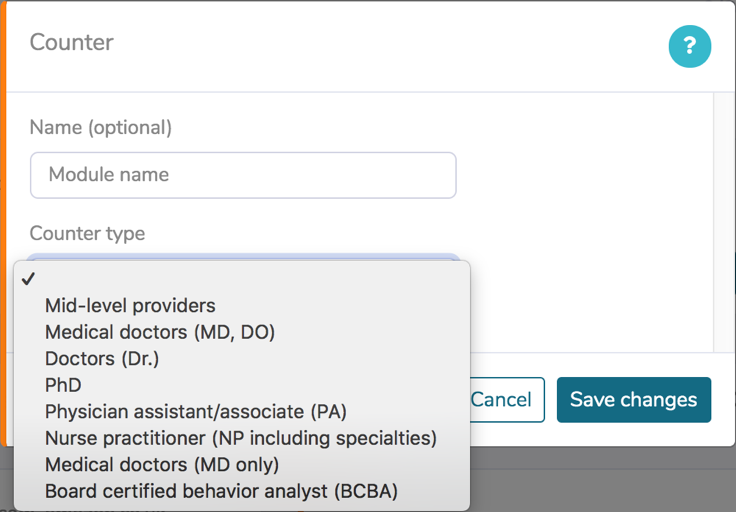Select the blank checkmarked option
Viewport: 736px width, 512px height.
point(242,279)
